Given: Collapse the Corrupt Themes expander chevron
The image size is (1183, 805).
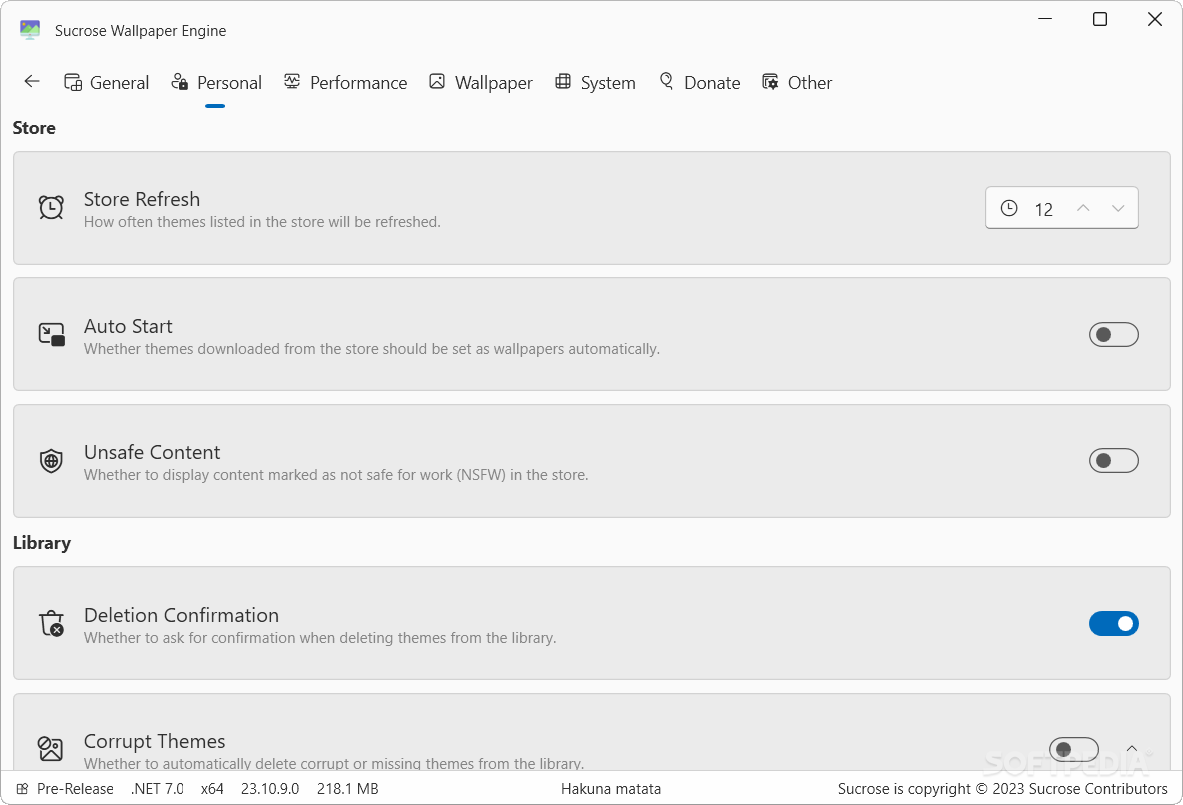Looking at the screenshot, I should click(x=1132, y=748).
